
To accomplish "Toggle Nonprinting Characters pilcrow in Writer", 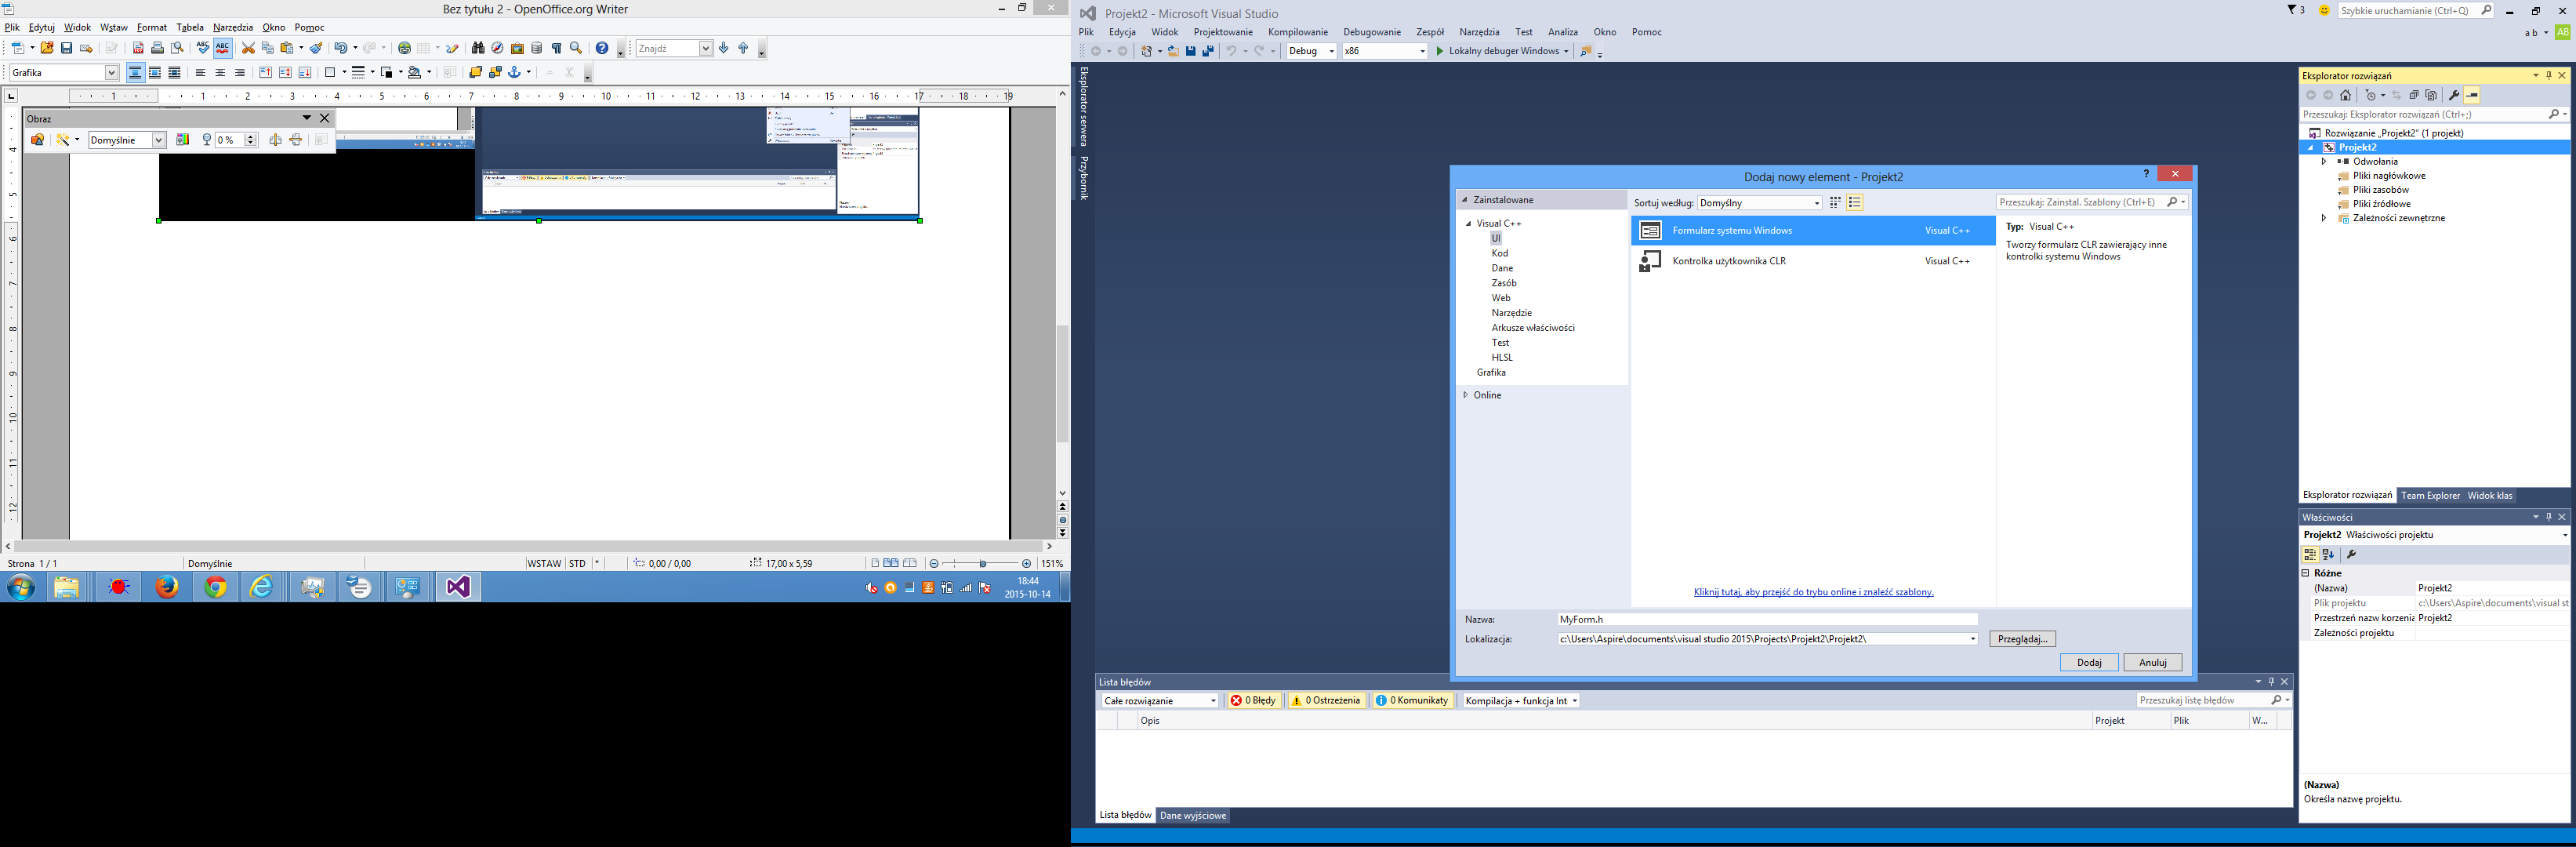I will (x=556, y=48).
